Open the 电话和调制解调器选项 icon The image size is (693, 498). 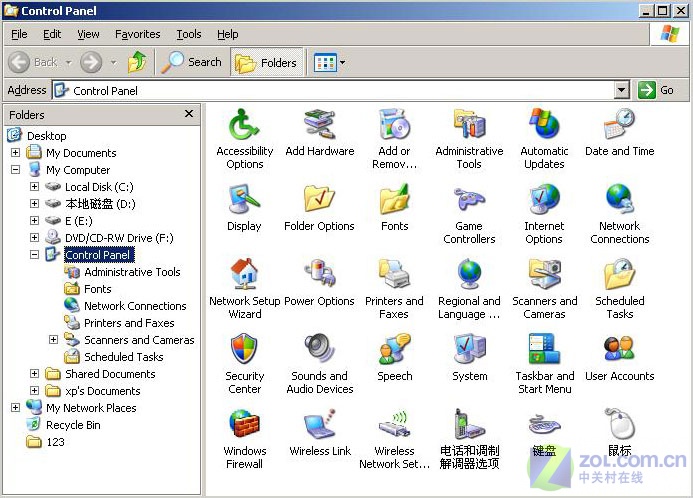[x=469, y=424]
